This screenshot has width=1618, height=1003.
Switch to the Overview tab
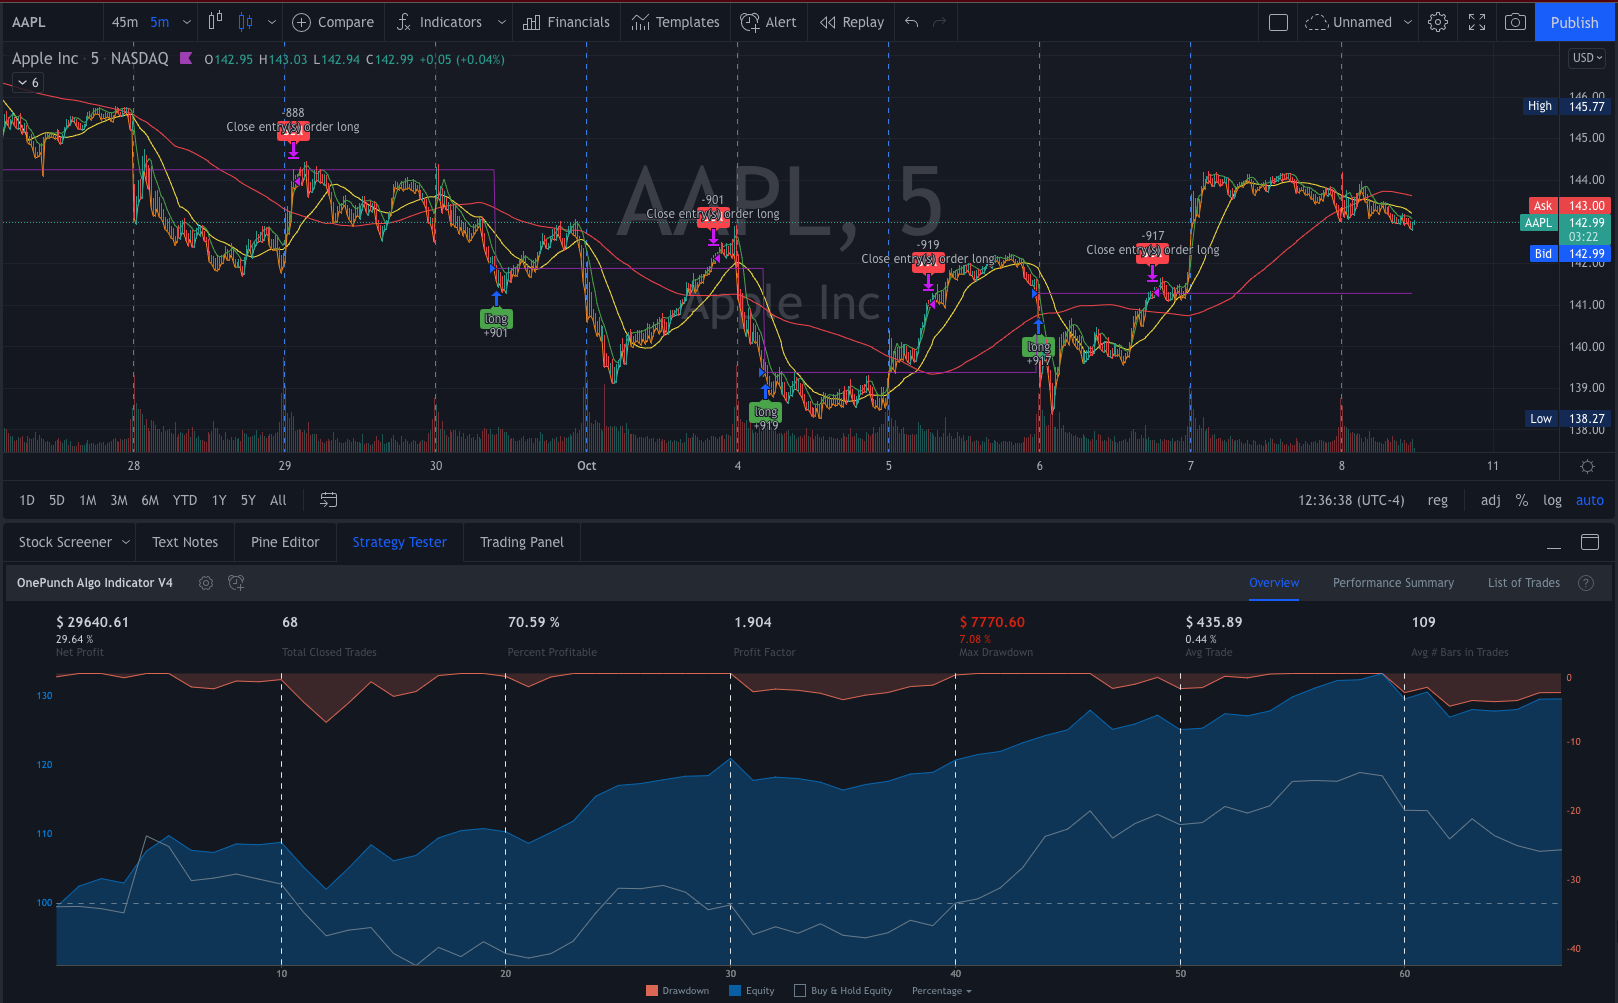point(1274,583)
